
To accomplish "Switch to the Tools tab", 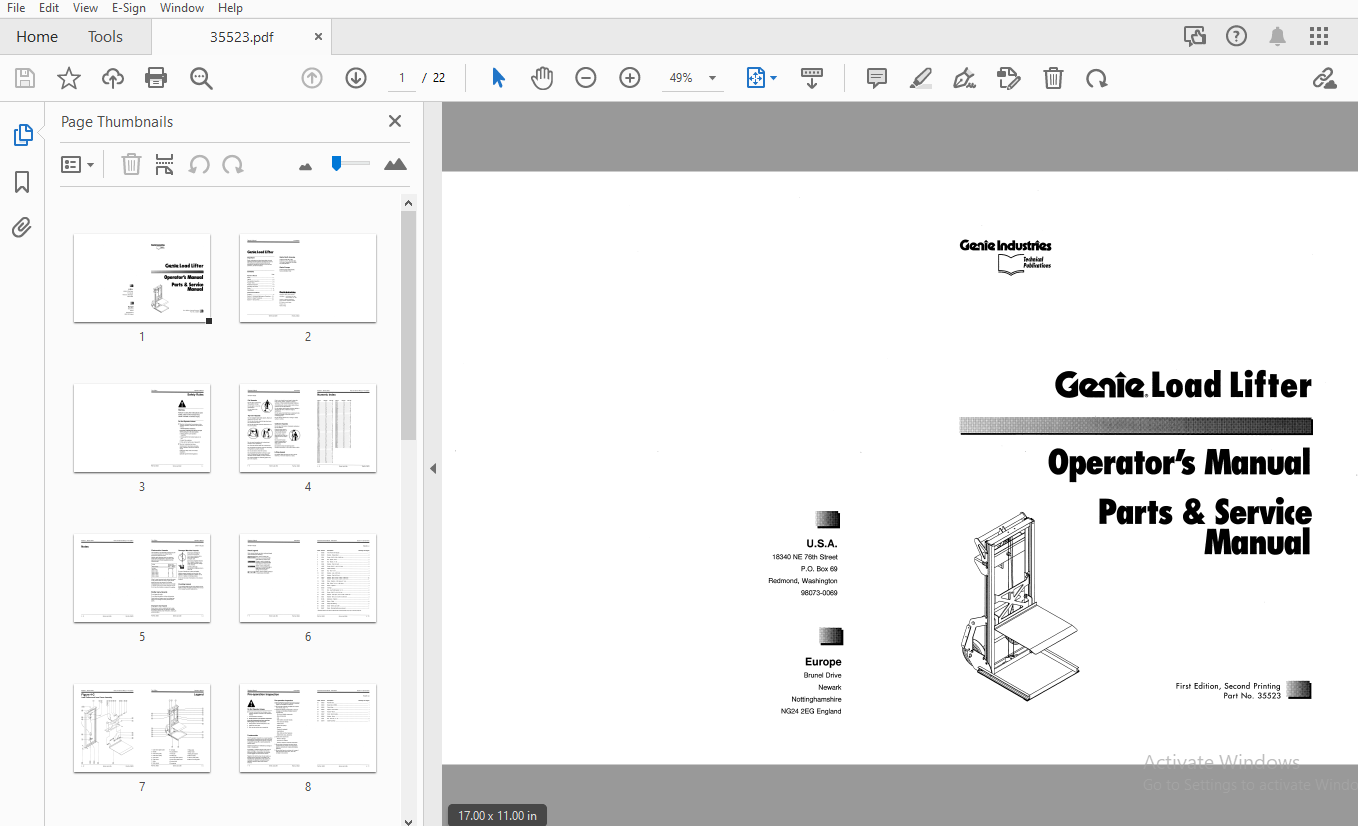I will click(105, 37).
